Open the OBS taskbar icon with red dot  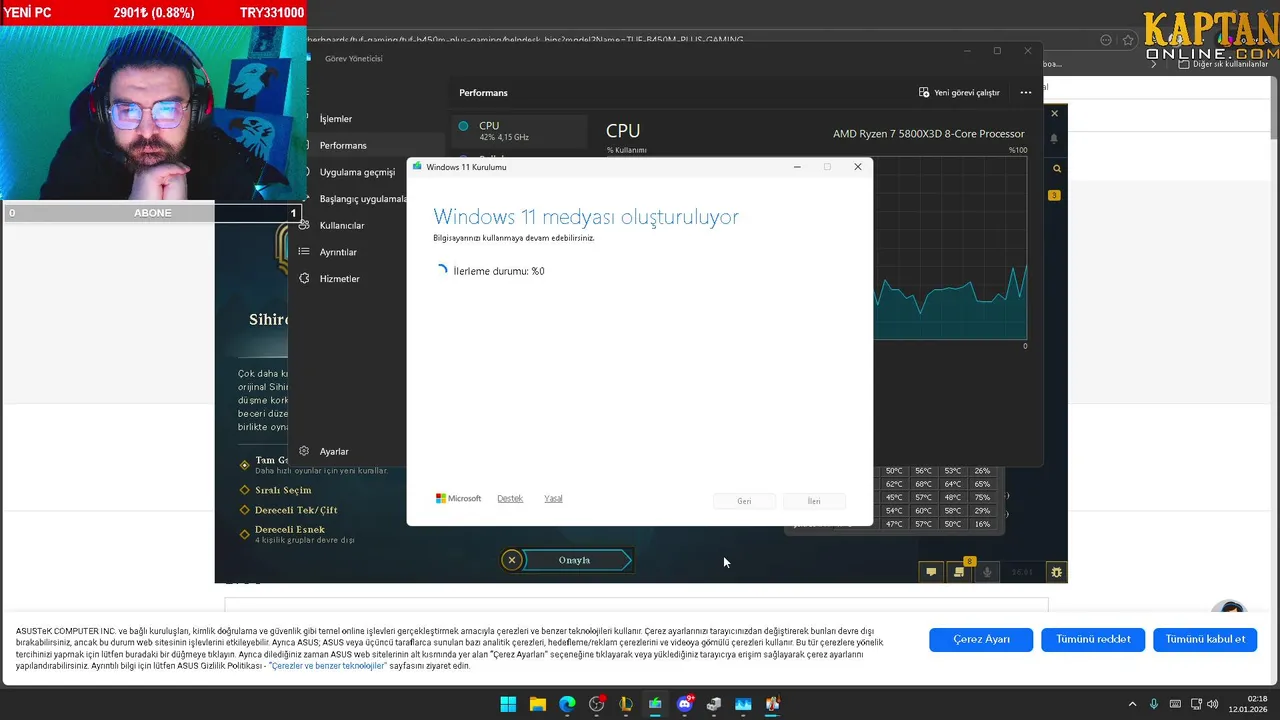(597, 704)
